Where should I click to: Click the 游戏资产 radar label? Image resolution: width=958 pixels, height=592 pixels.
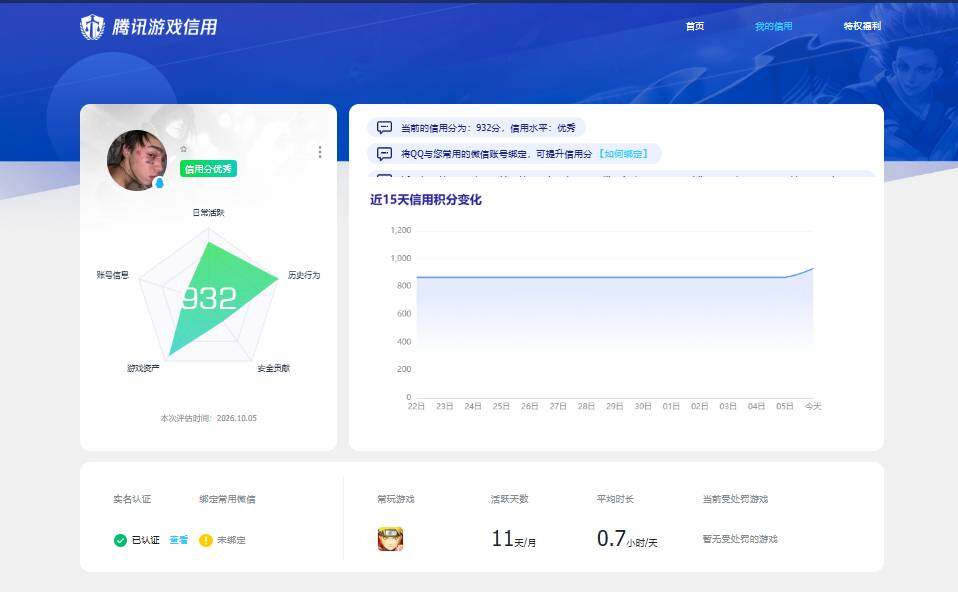(143, 368)
